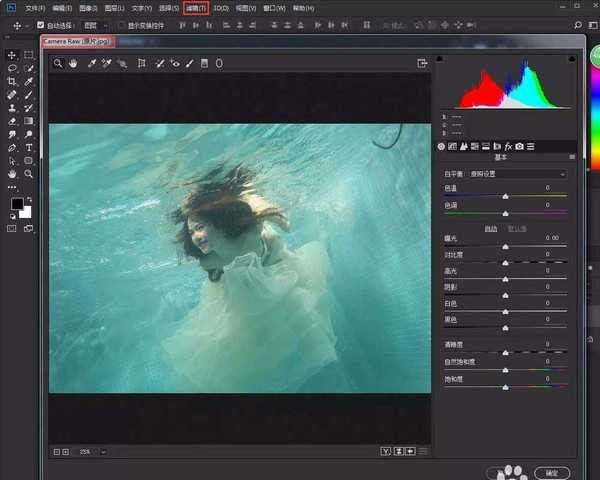Select the Zoom tool in Camera Raw toolbar
This screenshot has width=600, height=480.
[59, 63]
